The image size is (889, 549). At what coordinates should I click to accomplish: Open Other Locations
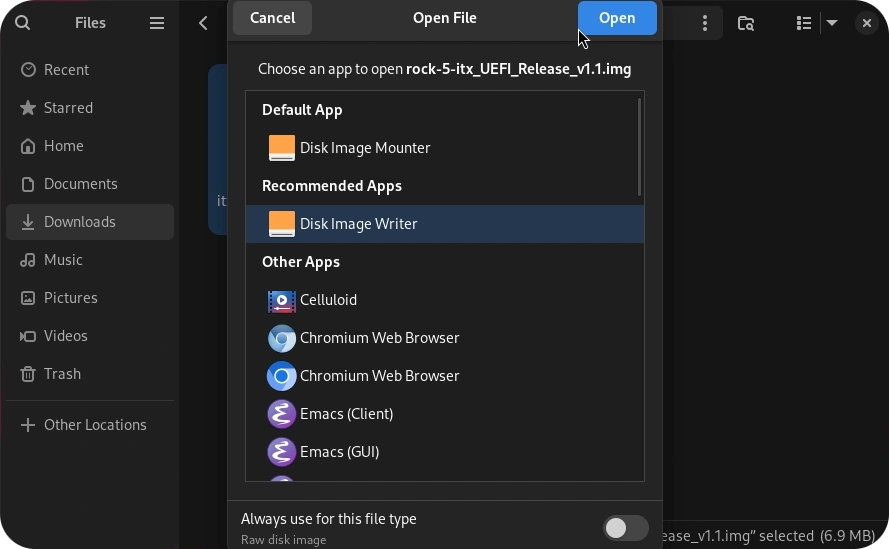[x=90, y=425]
